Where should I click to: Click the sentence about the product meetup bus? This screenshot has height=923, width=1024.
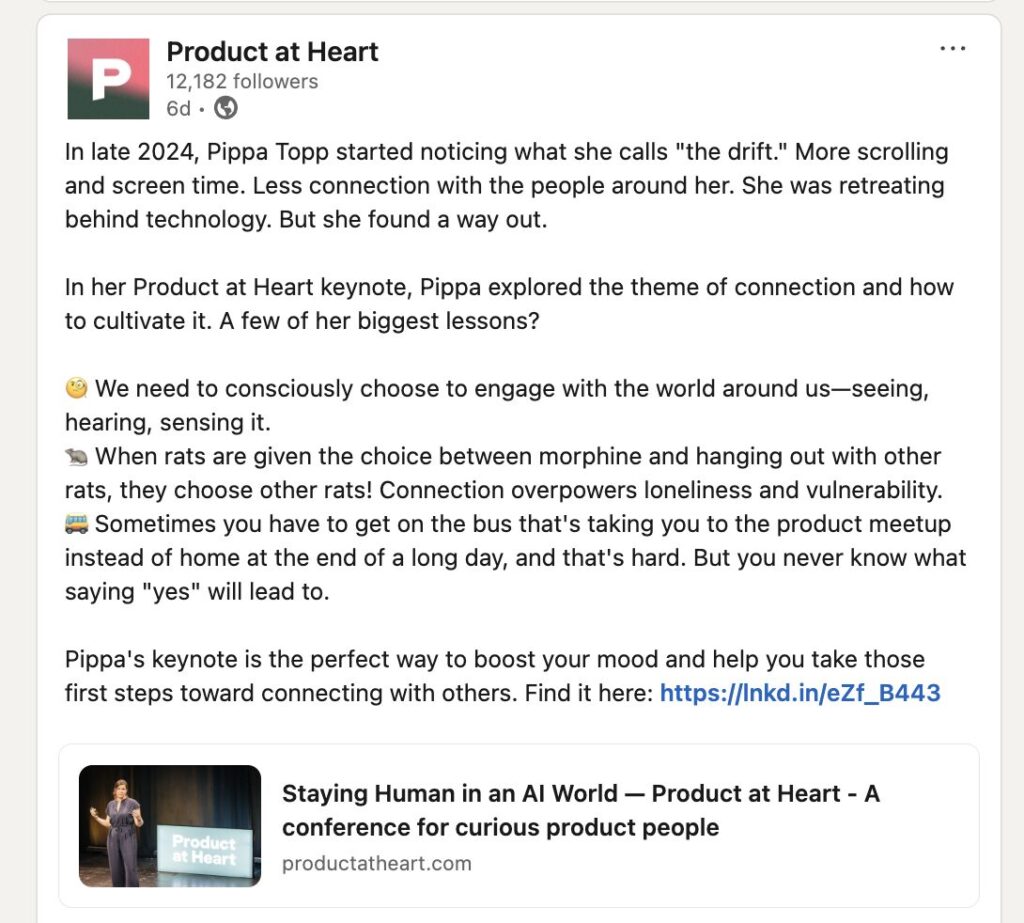pyautogui.click(x=516, y=558)
